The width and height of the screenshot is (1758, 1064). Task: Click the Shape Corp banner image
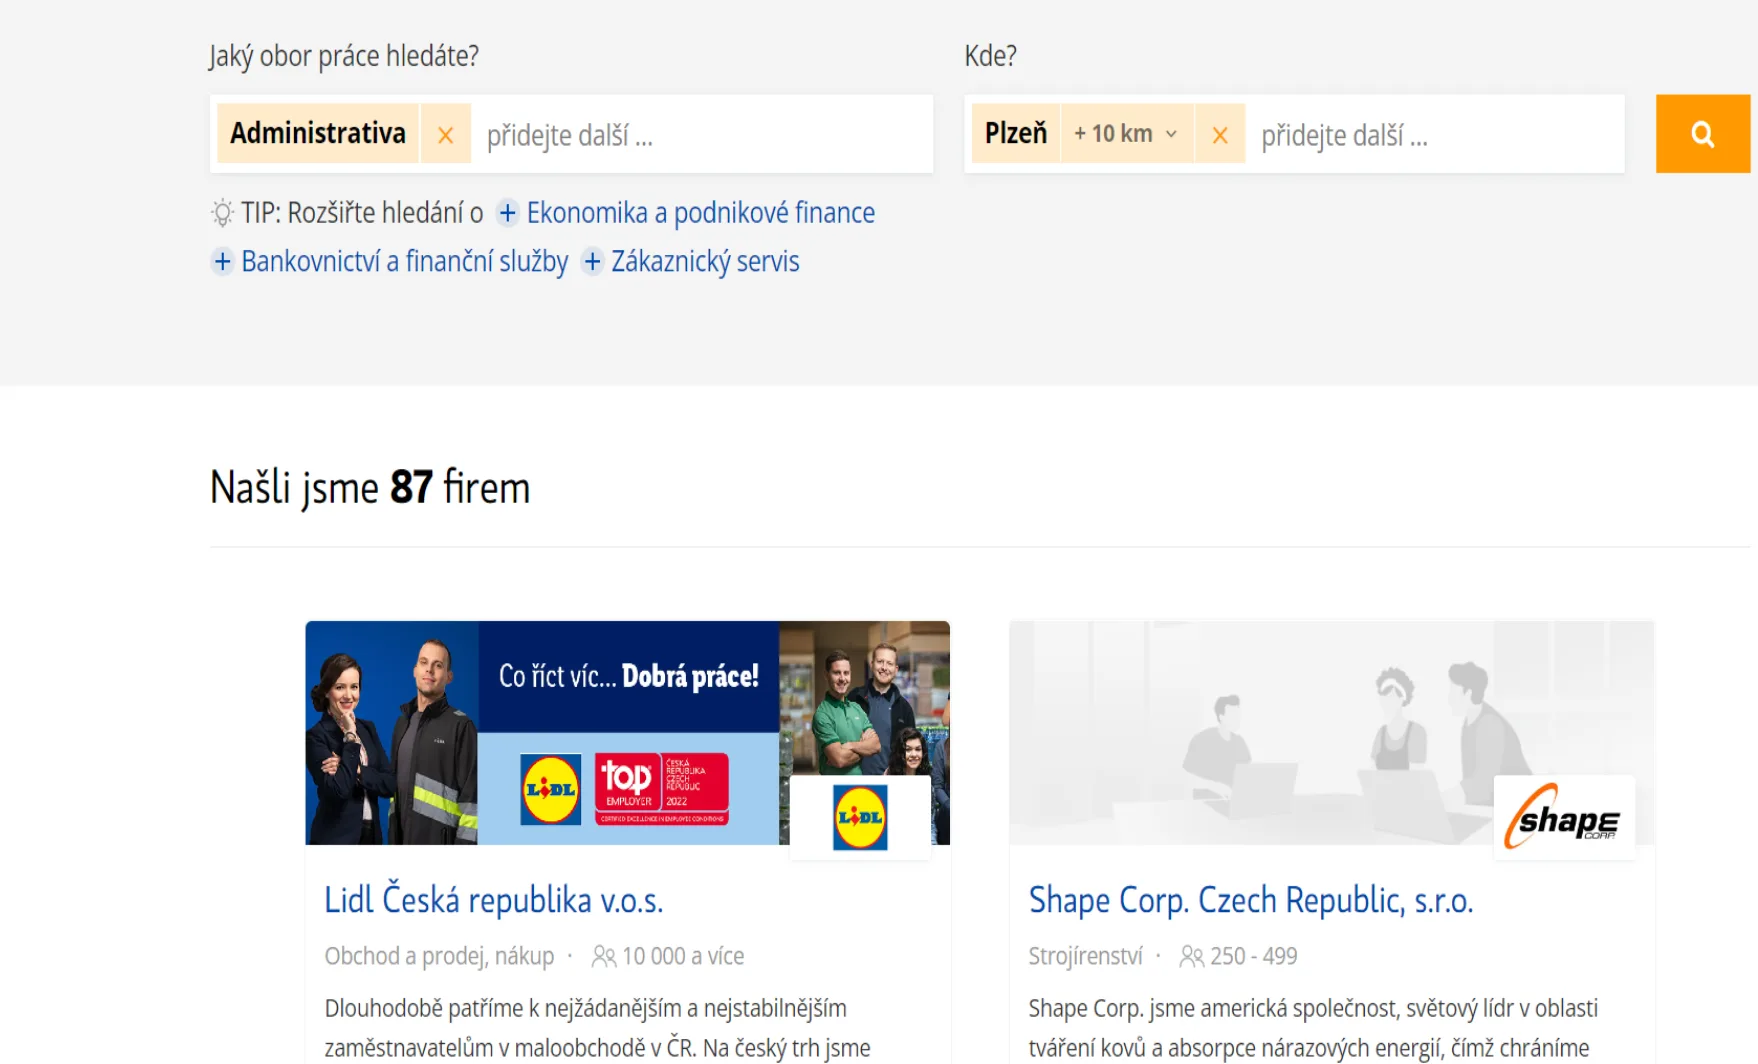(1331, 733)
